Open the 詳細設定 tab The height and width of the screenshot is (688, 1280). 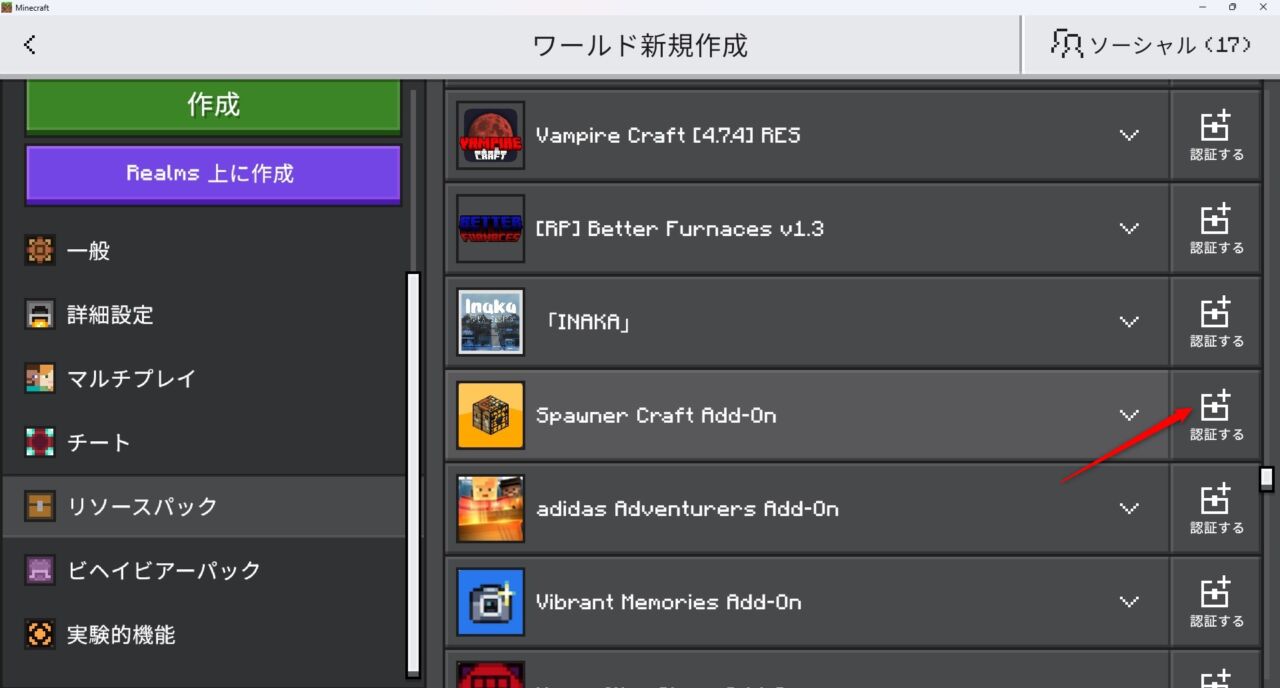click(x=204, y=315)
